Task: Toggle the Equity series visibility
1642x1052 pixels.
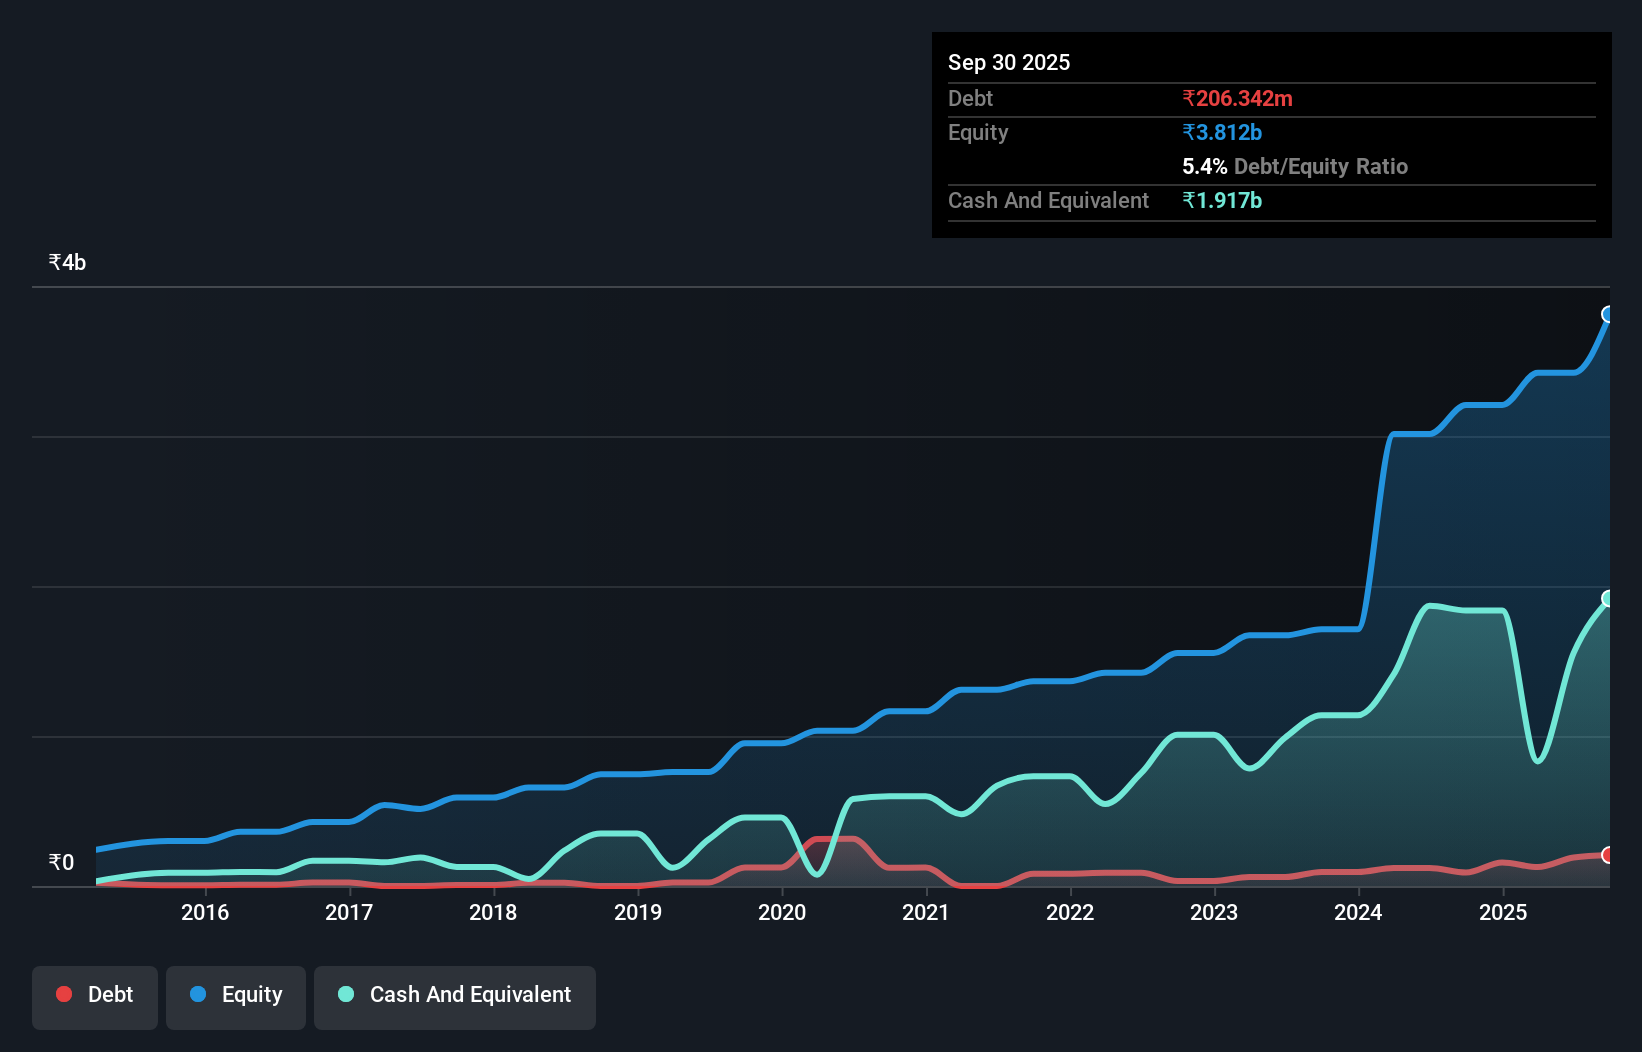Action: (x=235, y=996)
